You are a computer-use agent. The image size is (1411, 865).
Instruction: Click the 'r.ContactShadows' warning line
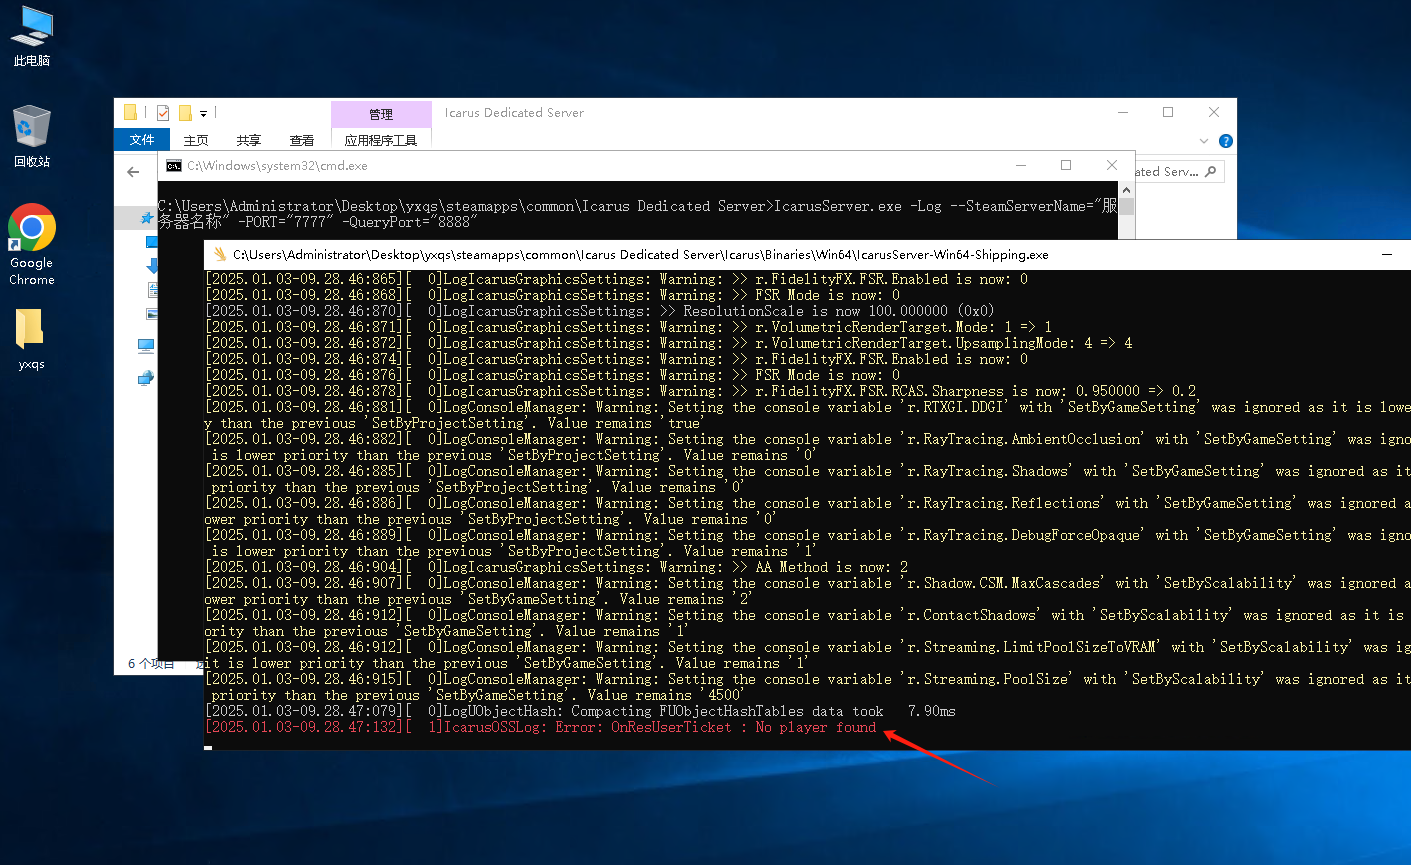click(807, 623)
